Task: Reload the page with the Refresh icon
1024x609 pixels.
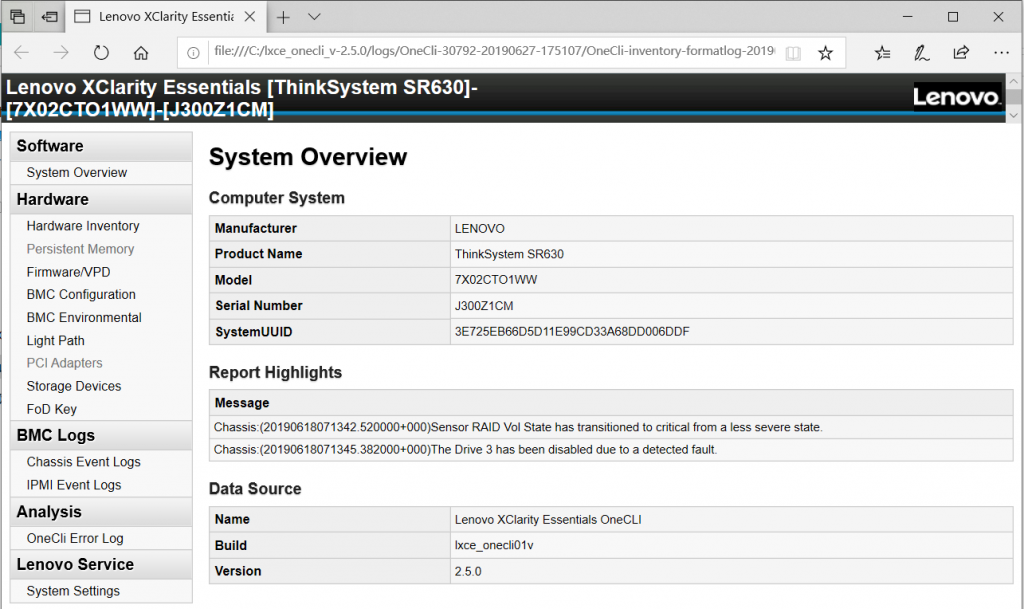Action: (101, 53)
